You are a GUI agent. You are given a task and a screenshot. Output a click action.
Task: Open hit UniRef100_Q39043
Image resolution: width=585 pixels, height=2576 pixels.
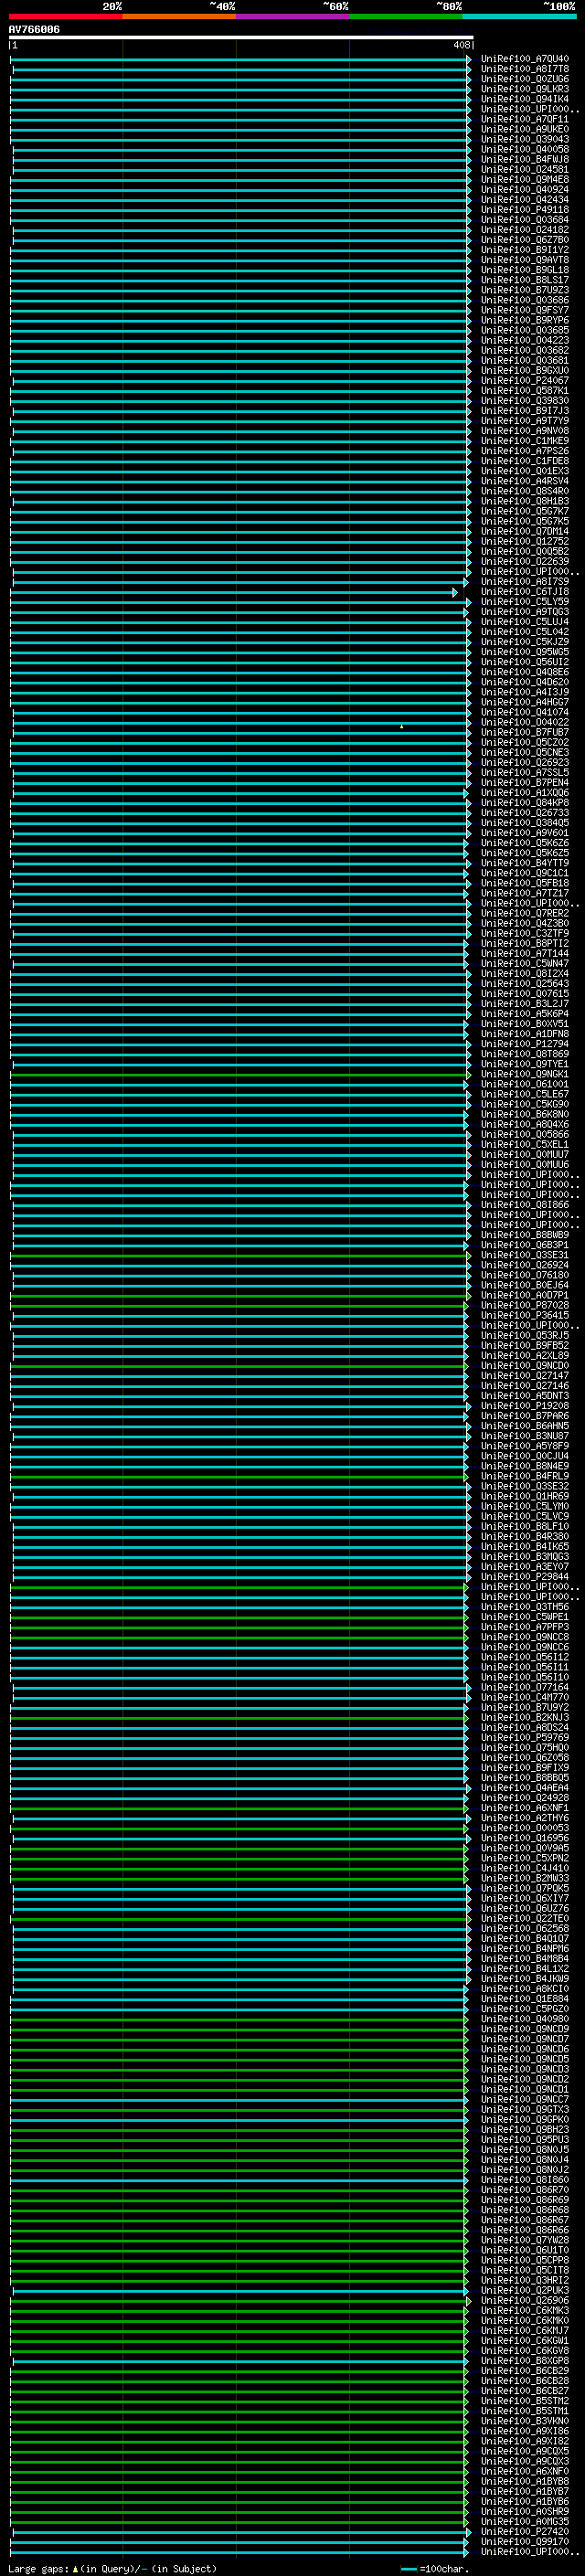pos(525,139)
